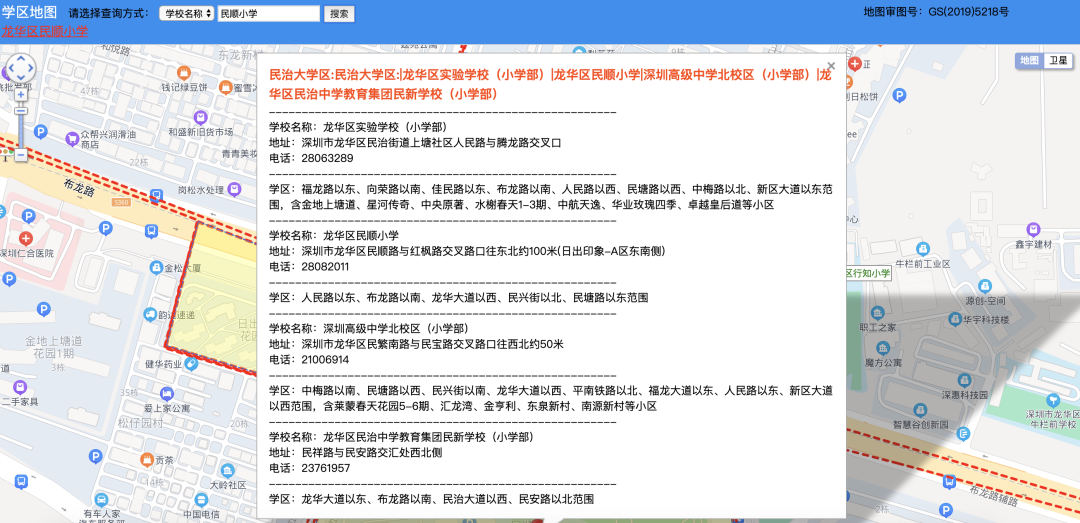Click the 深惠科技园 building marker

click(x=964, y=381)
